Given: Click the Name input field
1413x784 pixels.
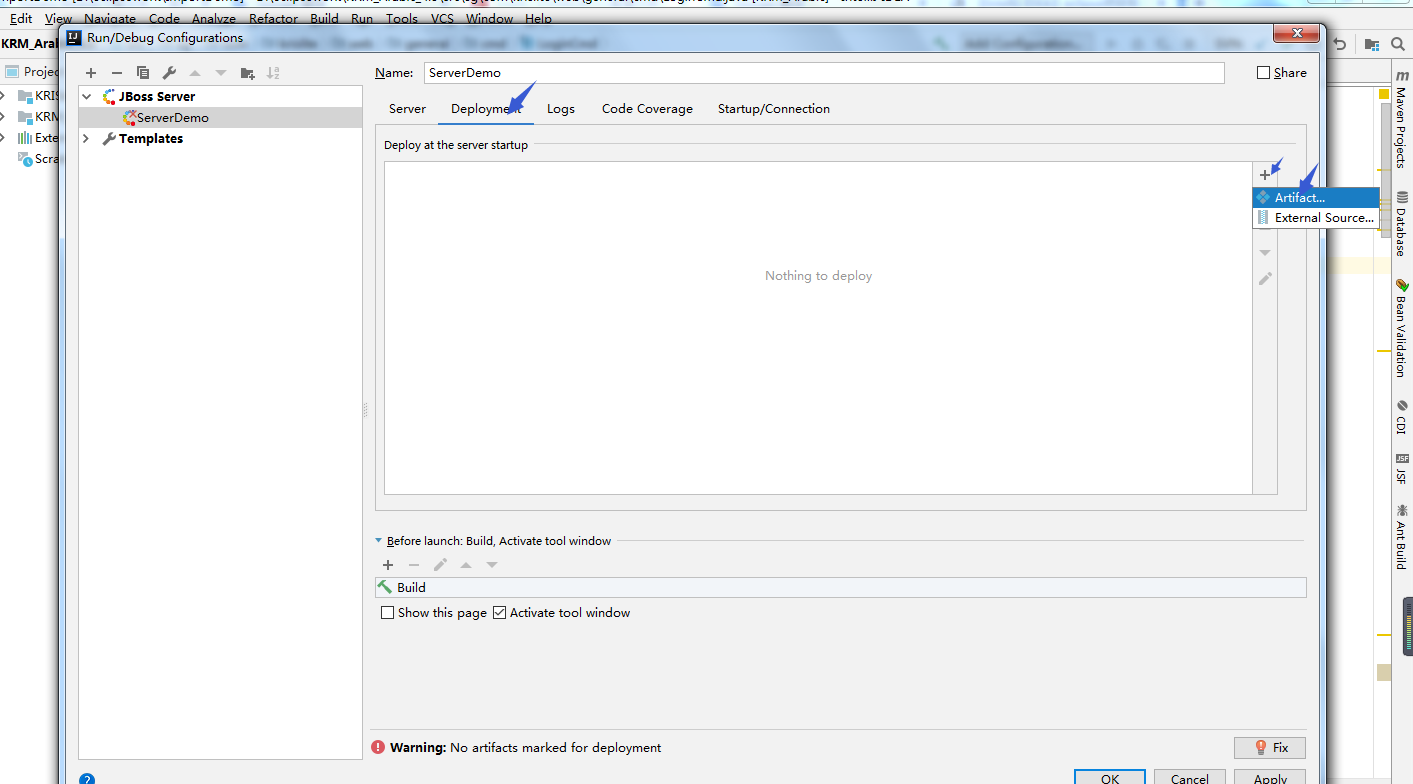Looking at the screenshot, I should (x=824, y=73).
